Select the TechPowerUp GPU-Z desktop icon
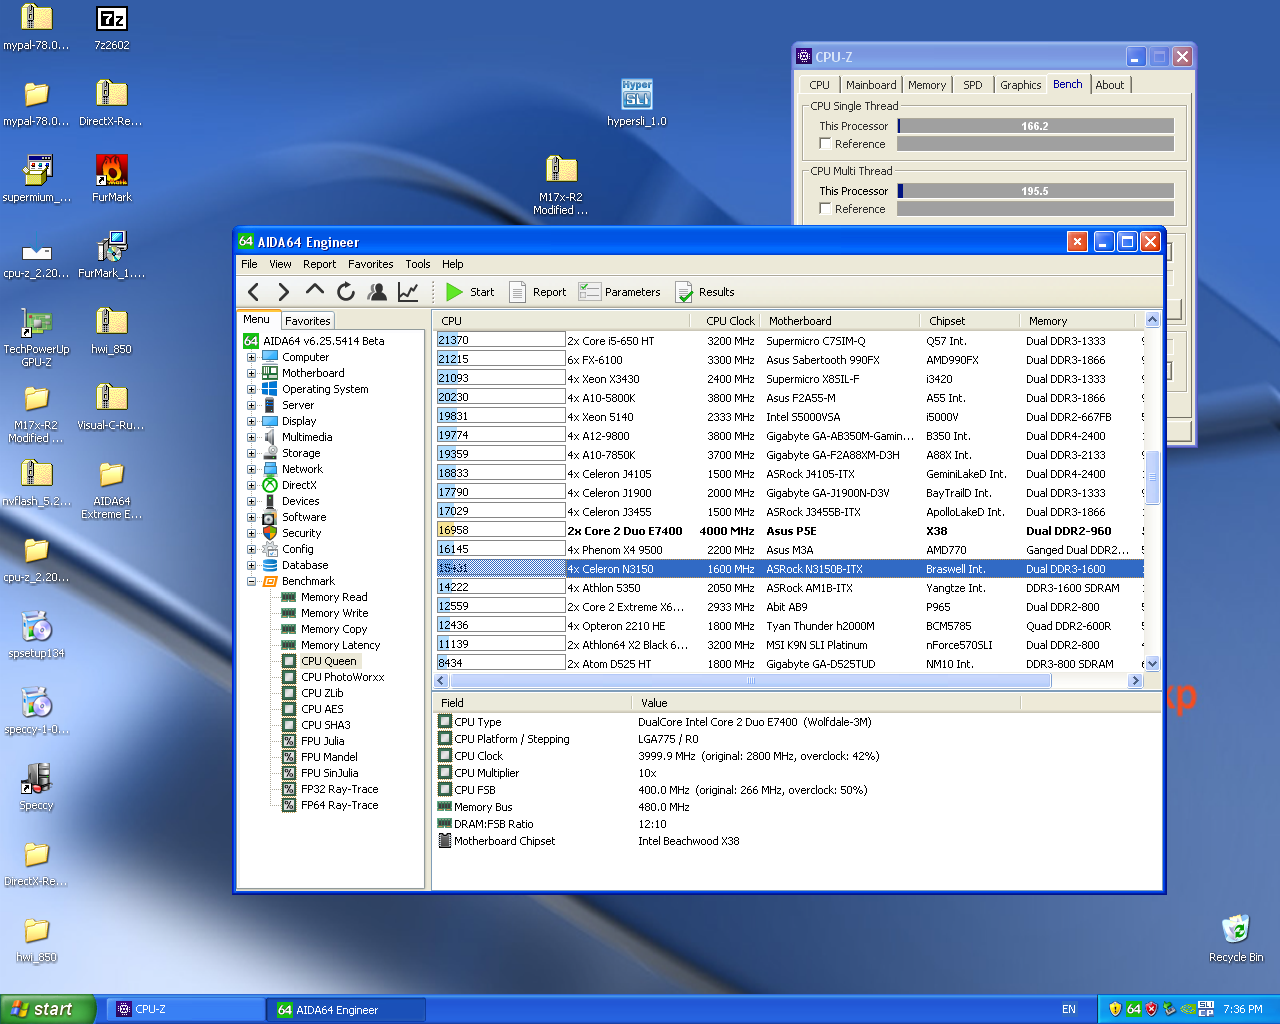The image size is (1280, 1024). click(x=36, y=337)
